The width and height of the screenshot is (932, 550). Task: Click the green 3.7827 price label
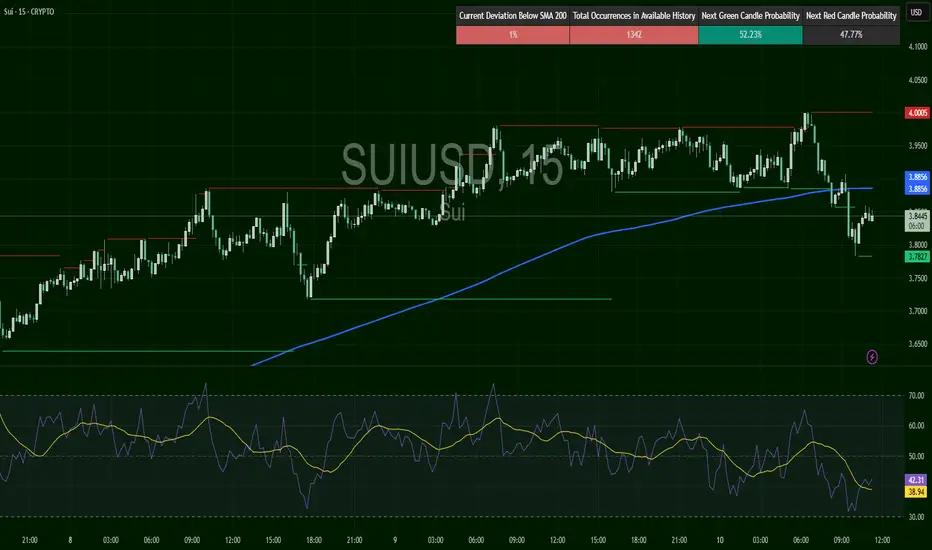(917, 257)
